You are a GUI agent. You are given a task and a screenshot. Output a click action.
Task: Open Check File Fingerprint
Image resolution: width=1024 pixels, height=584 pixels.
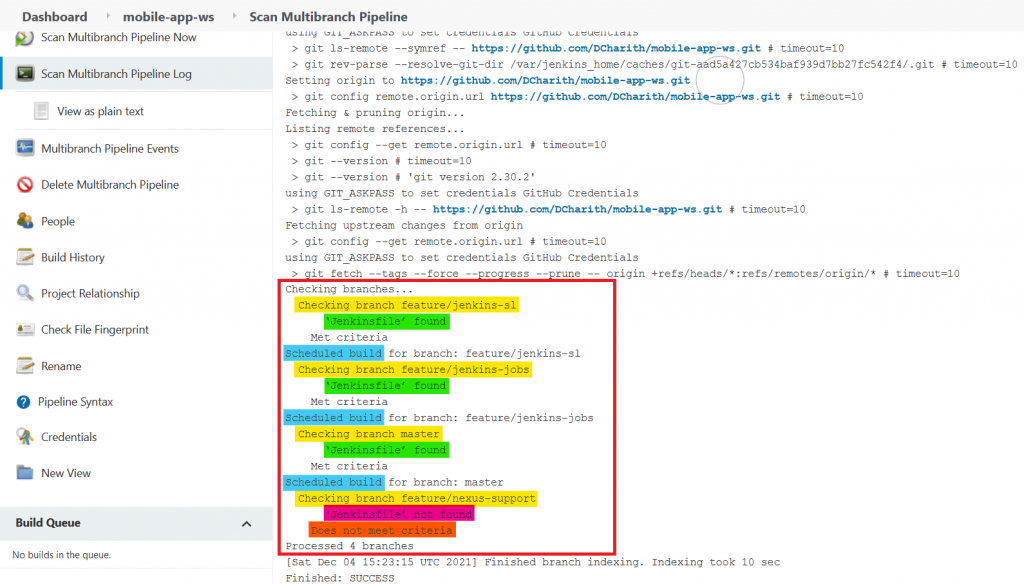point(95,329)
